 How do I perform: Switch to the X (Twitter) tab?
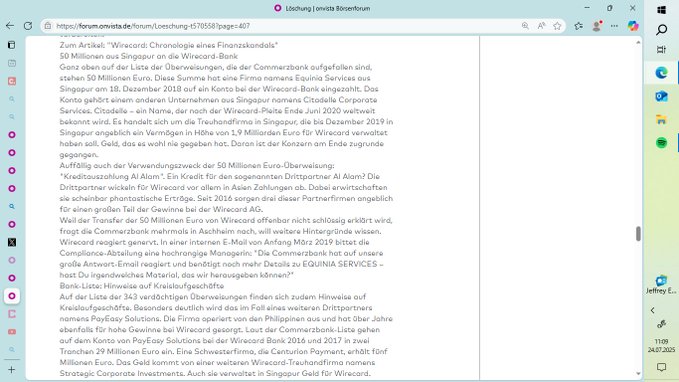click(x=12, y=242)
